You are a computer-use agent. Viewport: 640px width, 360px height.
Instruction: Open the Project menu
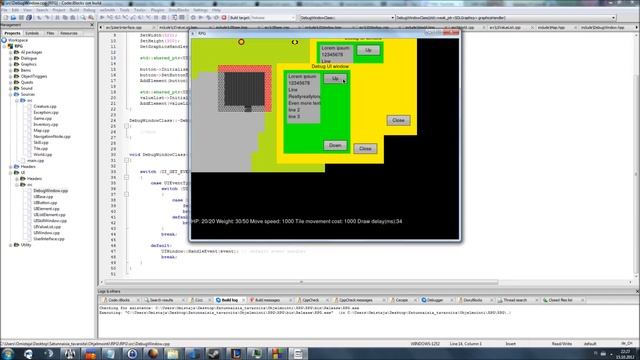click(x=59, y=10)
